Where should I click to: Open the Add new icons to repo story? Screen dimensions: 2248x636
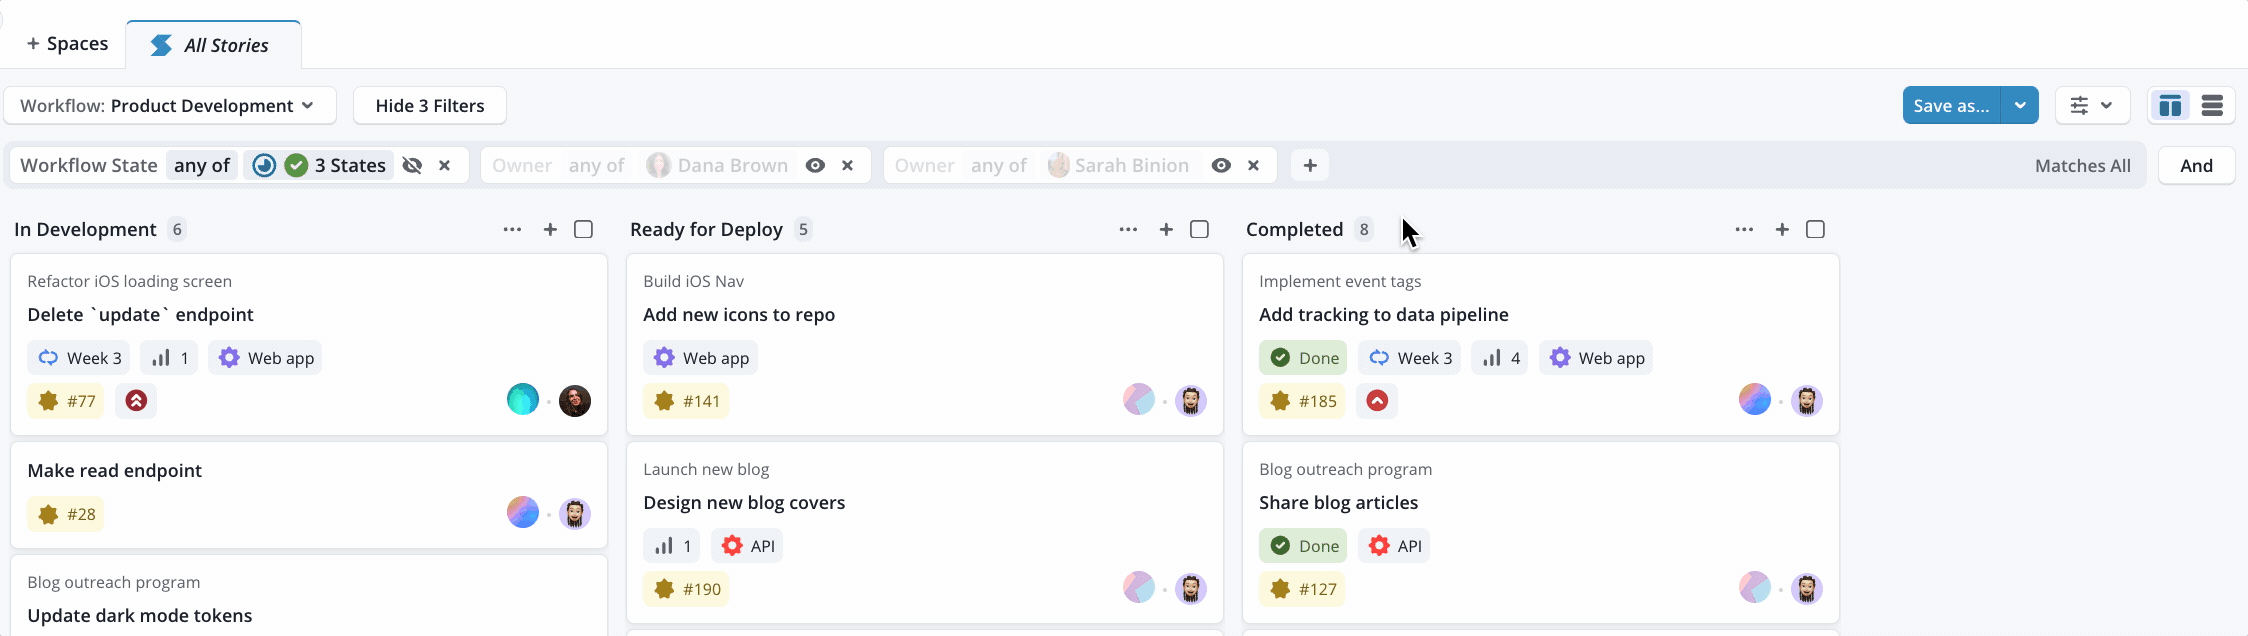[x=739, y=315]
